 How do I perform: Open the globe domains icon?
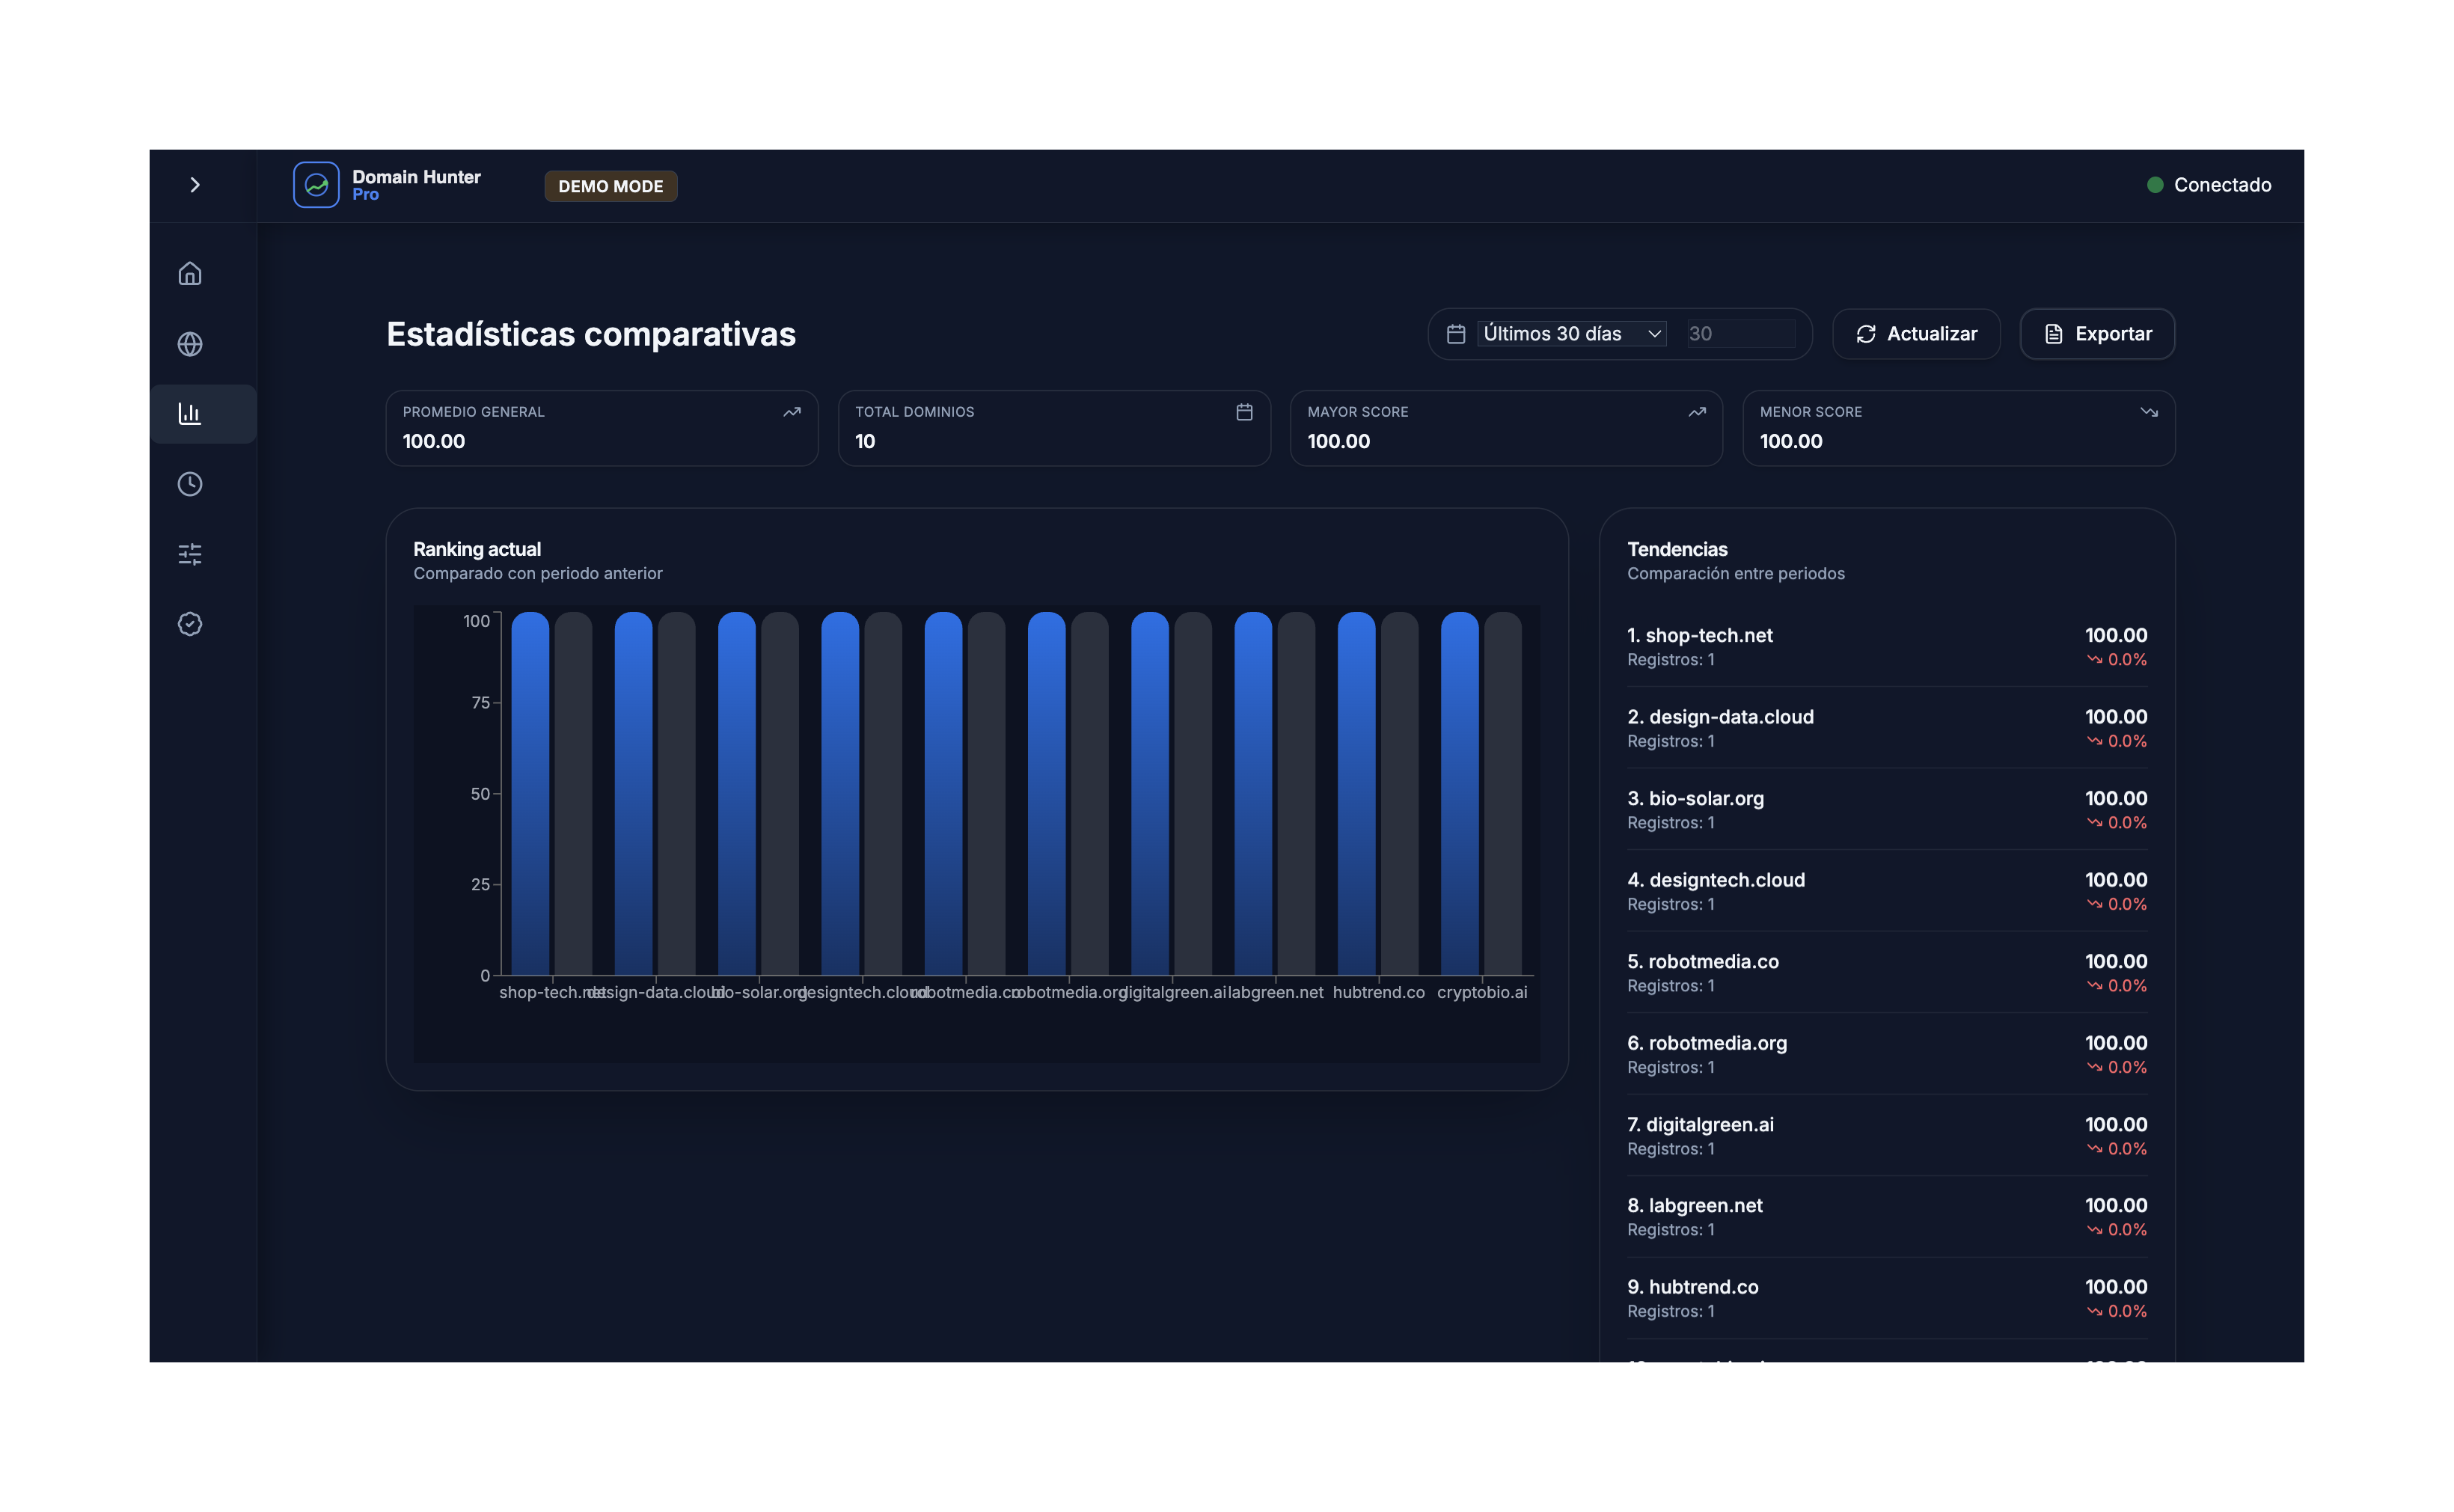190,344
